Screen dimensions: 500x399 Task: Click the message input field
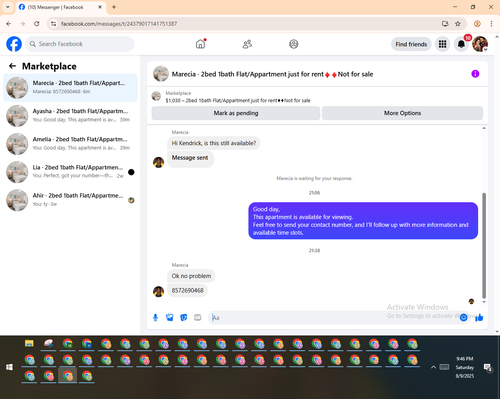tap(333, 318)
